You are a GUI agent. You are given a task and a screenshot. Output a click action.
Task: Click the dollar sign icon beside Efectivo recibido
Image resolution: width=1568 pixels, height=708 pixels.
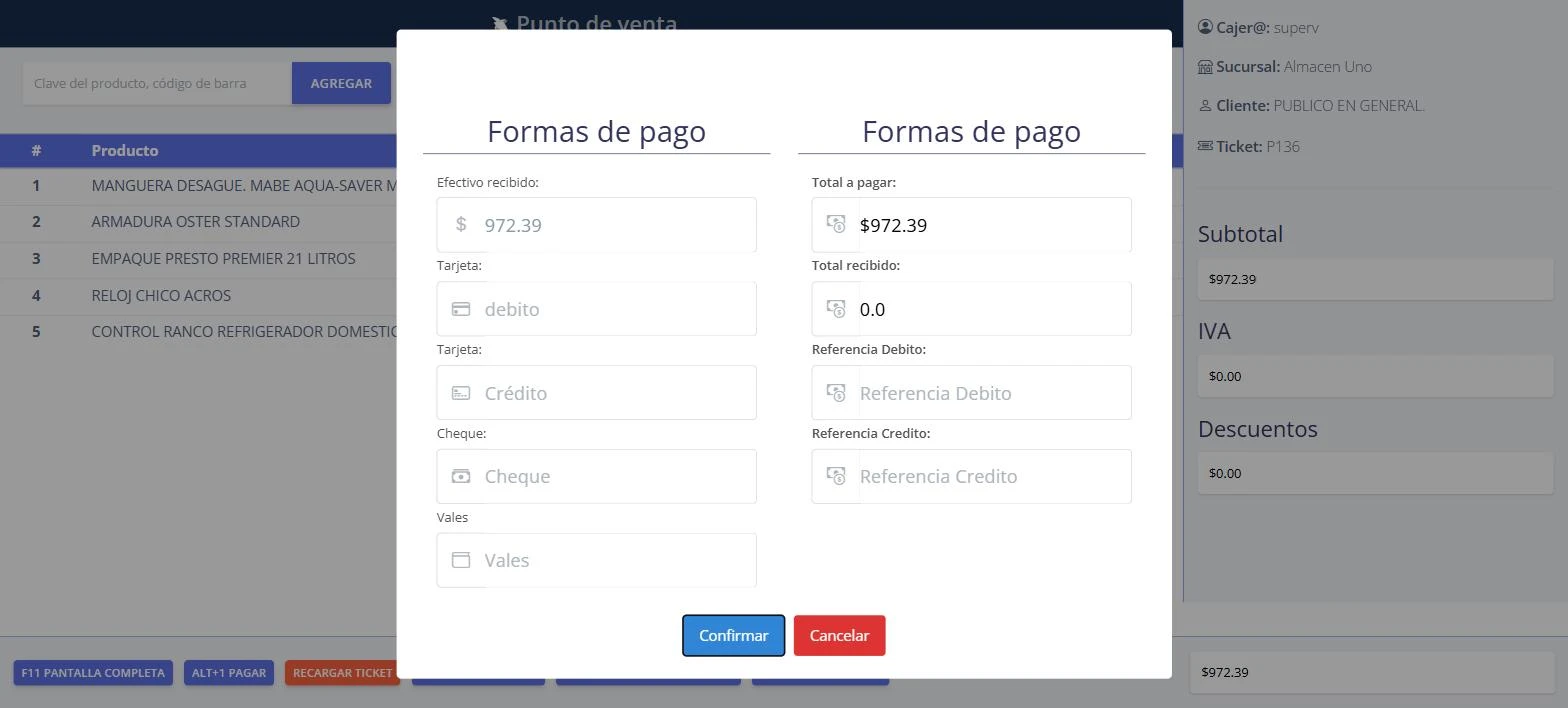[461, 224]
